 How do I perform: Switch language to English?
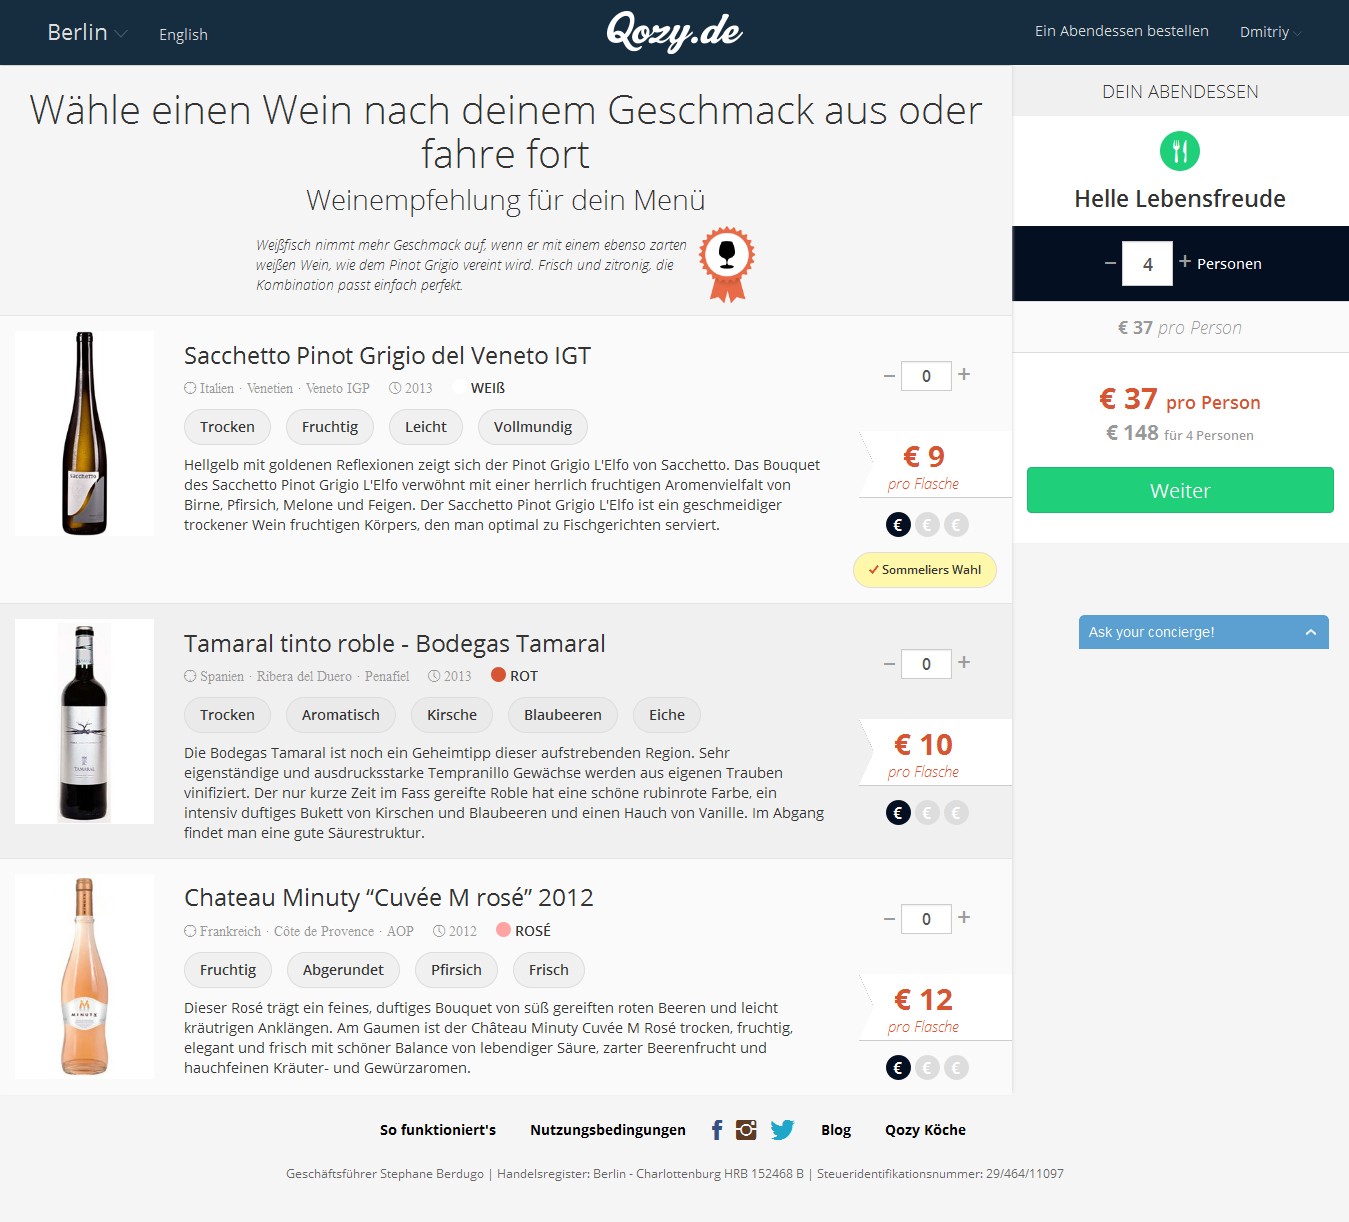pyautogui.click(x=183, y=34)
